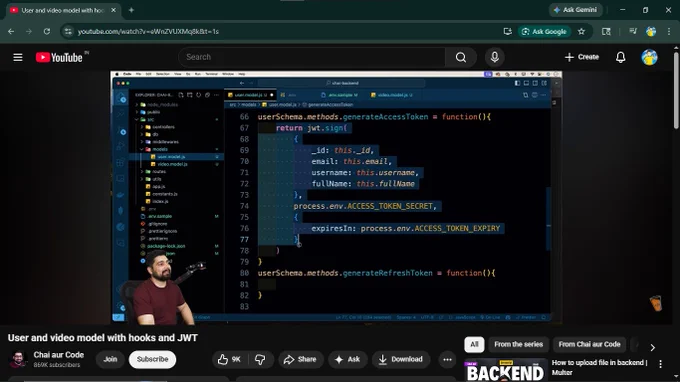Open the 'How to upload file in backend' title
680x382 pixels.
(599, 367)
